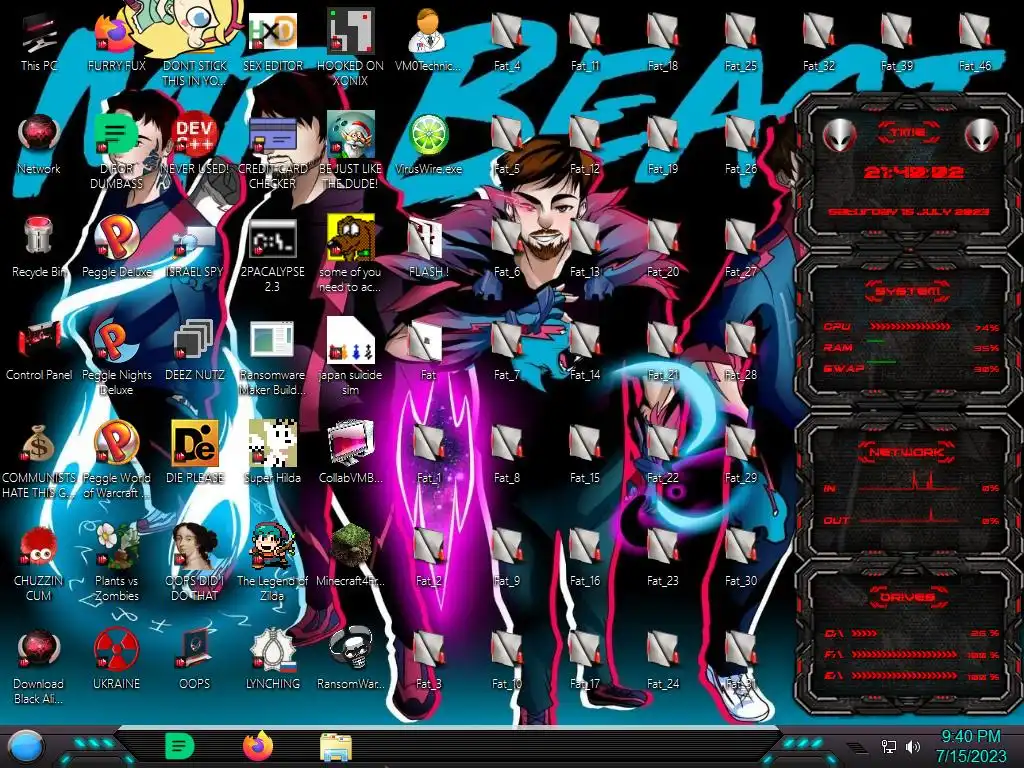Open VirusWire.exe lime icon
The height and width of the screenshot is (768, 1024).
(428, 145)
